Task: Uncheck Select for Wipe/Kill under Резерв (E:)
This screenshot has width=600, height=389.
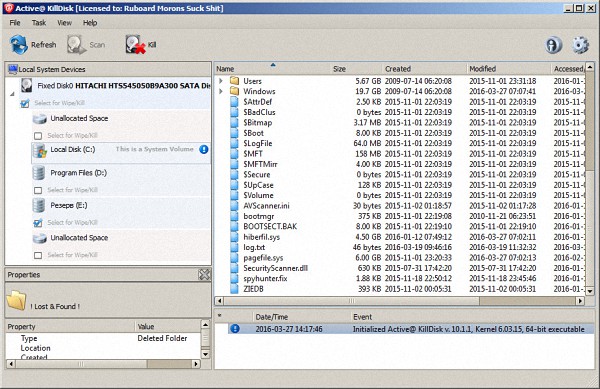Action: [x=38, y=223]
